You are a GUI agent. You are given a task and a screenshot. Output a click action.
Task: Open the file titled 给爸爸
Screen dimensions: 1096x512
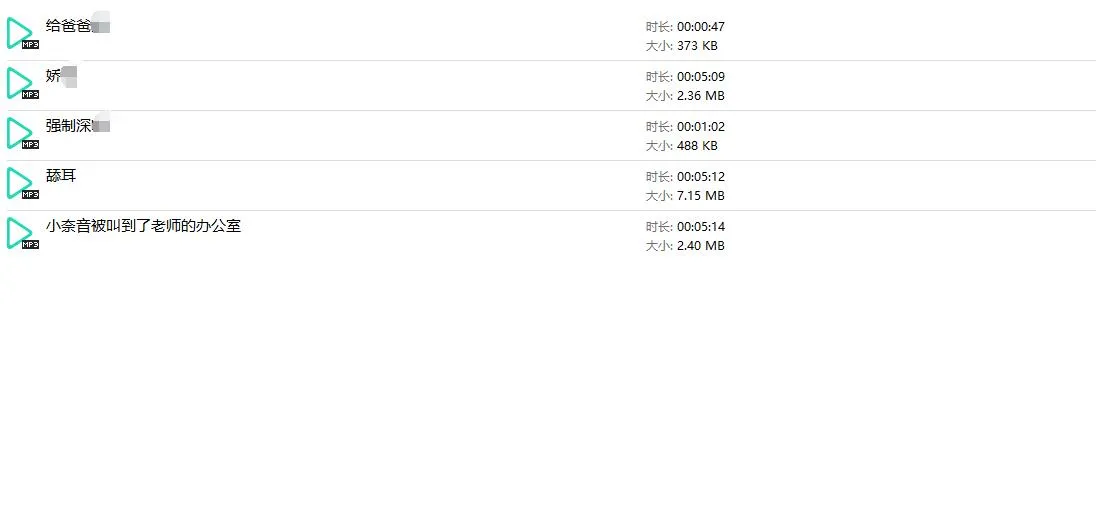coord(68,26)
